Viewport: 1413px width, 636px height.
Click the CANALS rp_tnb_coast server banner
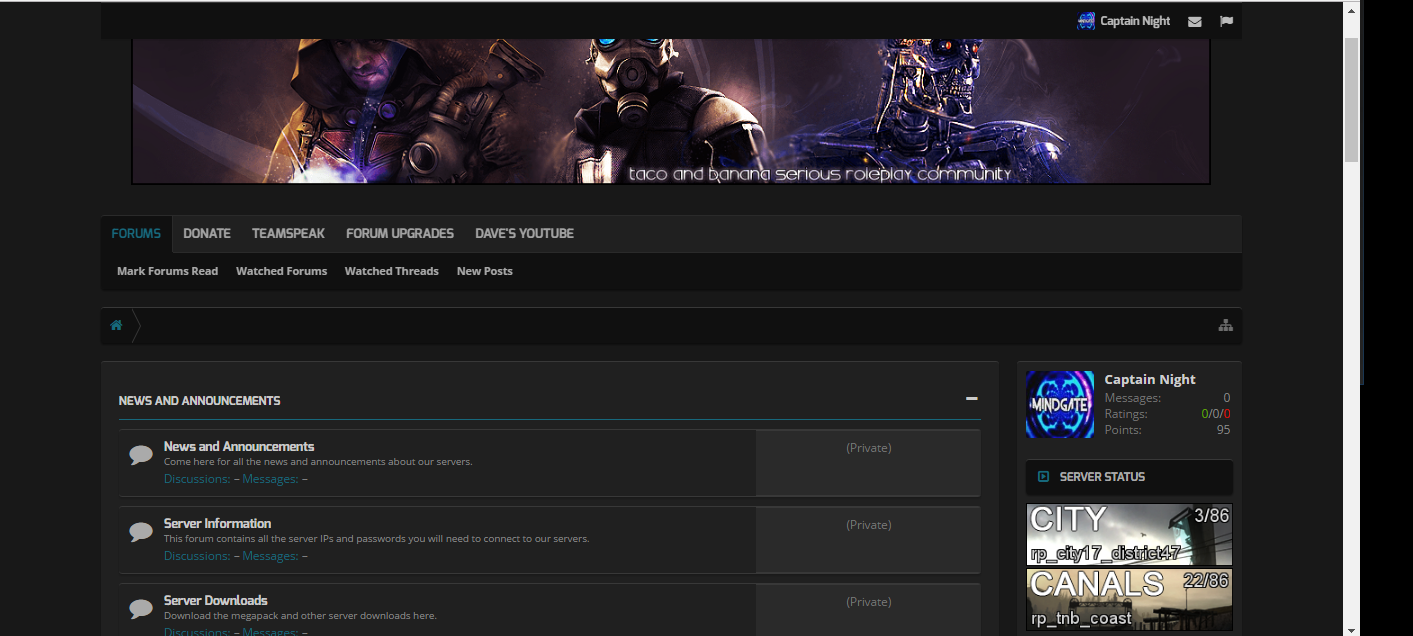(x=1129, y=599)
